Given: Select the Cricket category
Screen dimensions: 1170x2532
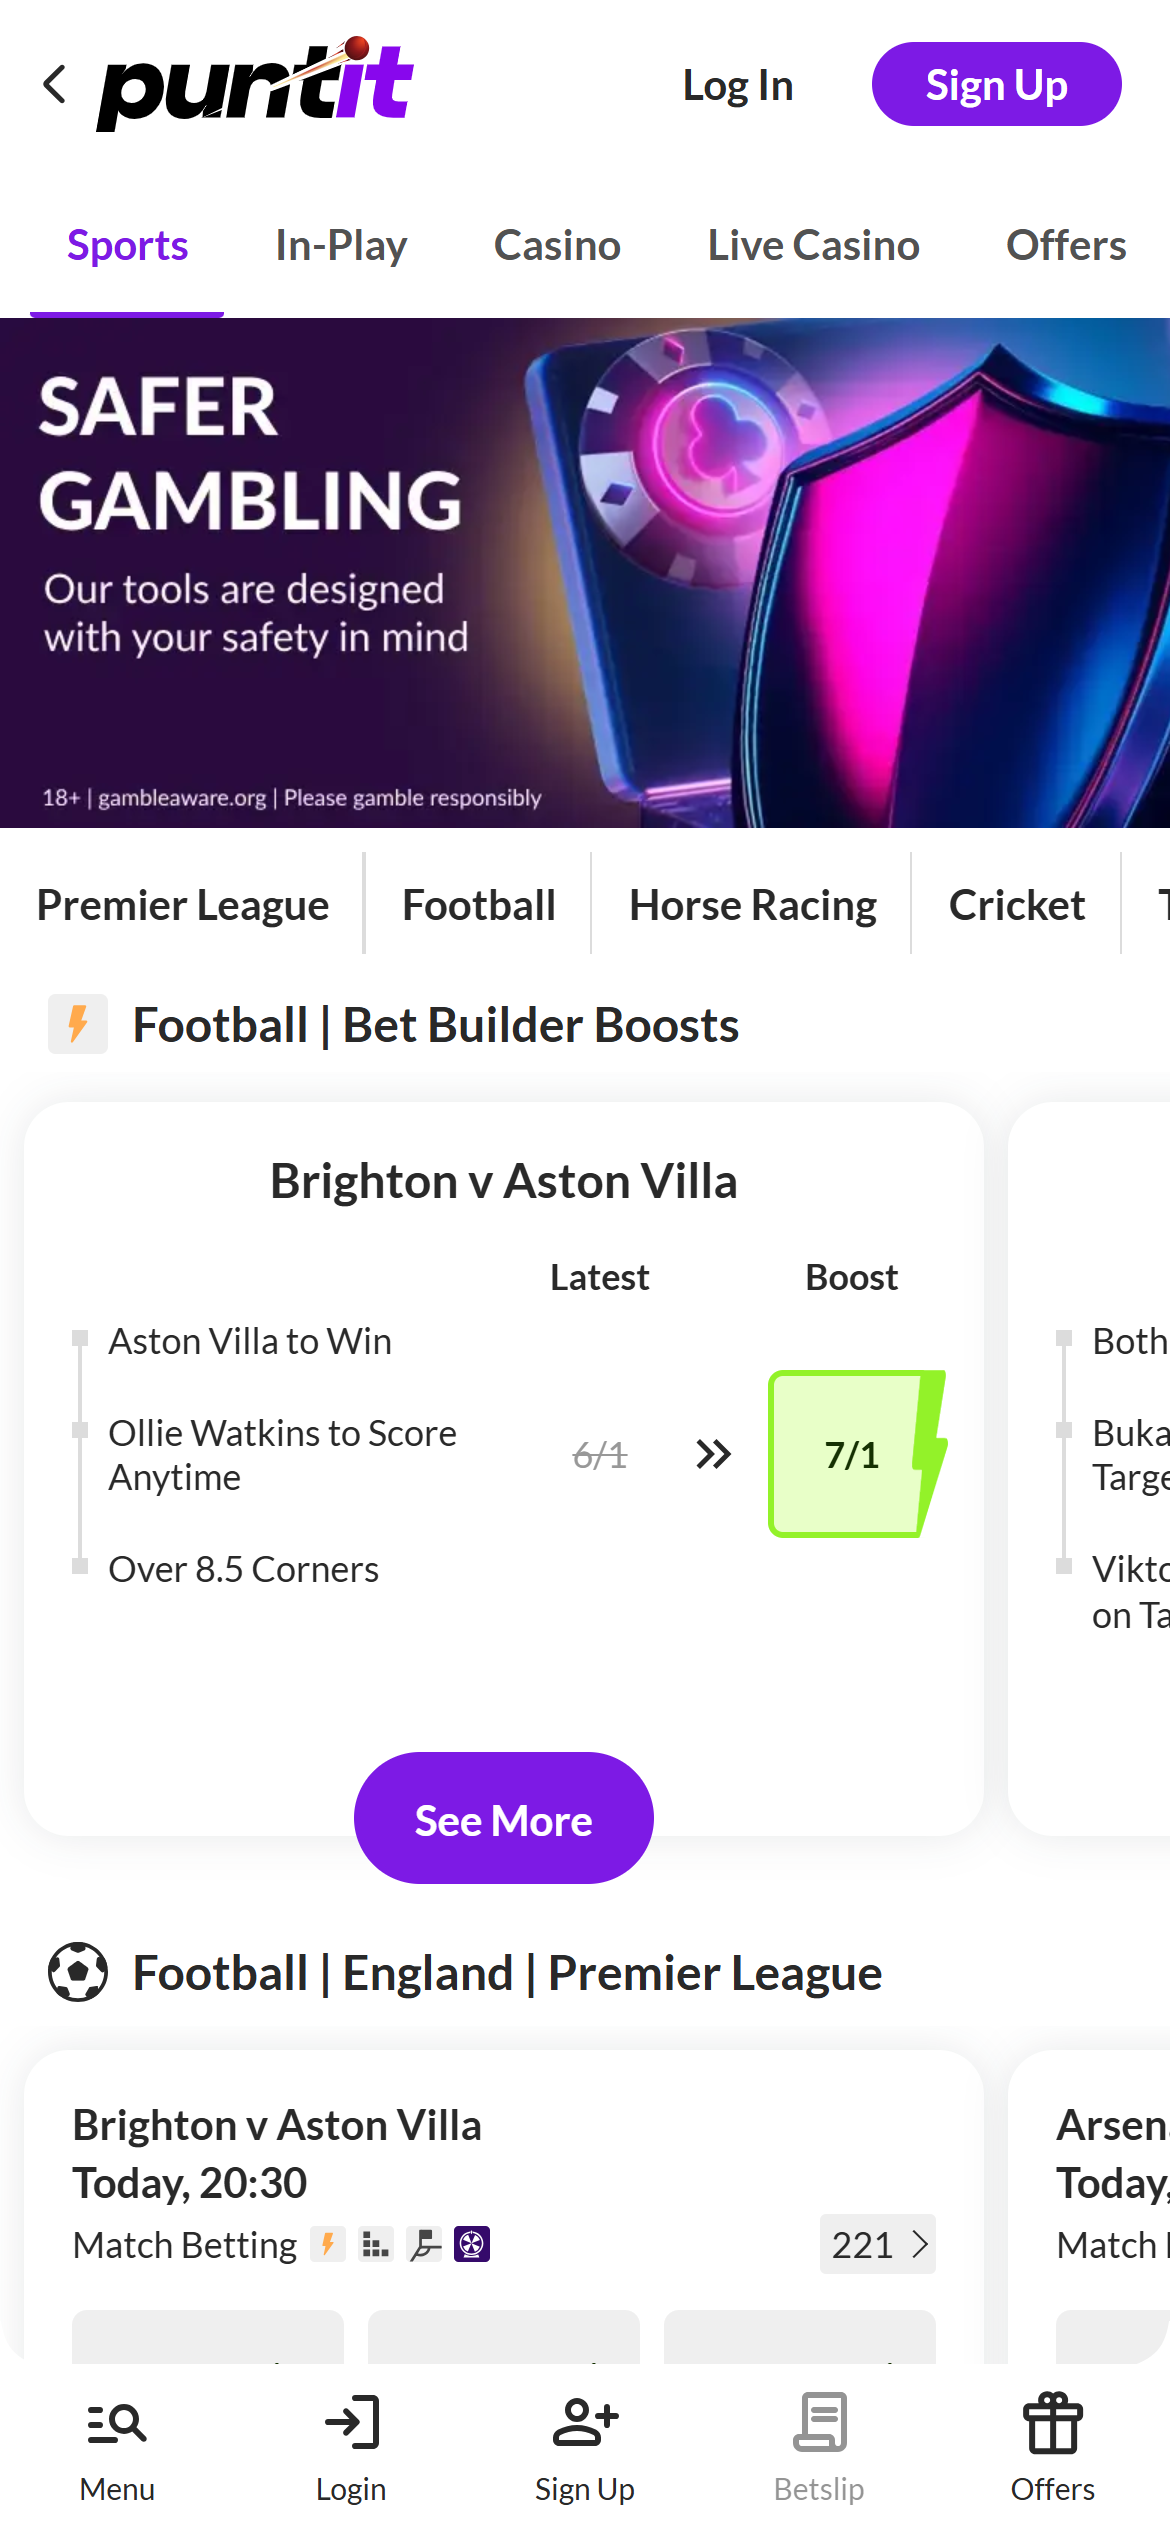Looking at the screenshot, I should 1016,905.
